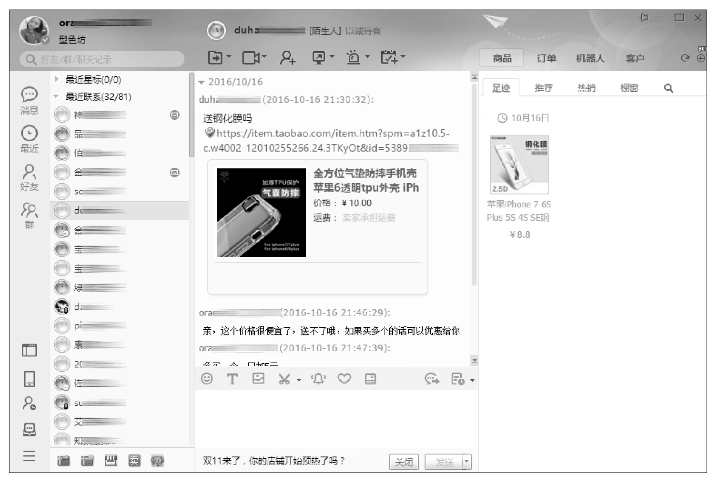Switch to the 客户 tab
This screenshot has width=718, height=486.
click(x=635, y=58)
